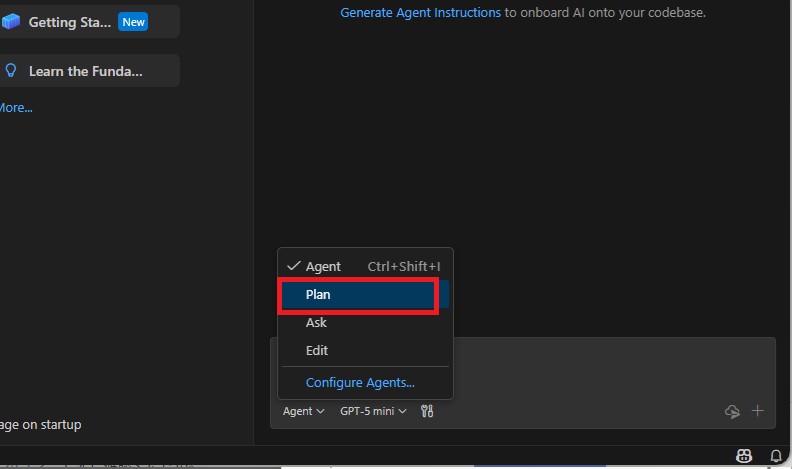The height and width of the screenshot is (469, 792).
Task: Open the Agent mode dropdown
Action: tap(303, 411)
